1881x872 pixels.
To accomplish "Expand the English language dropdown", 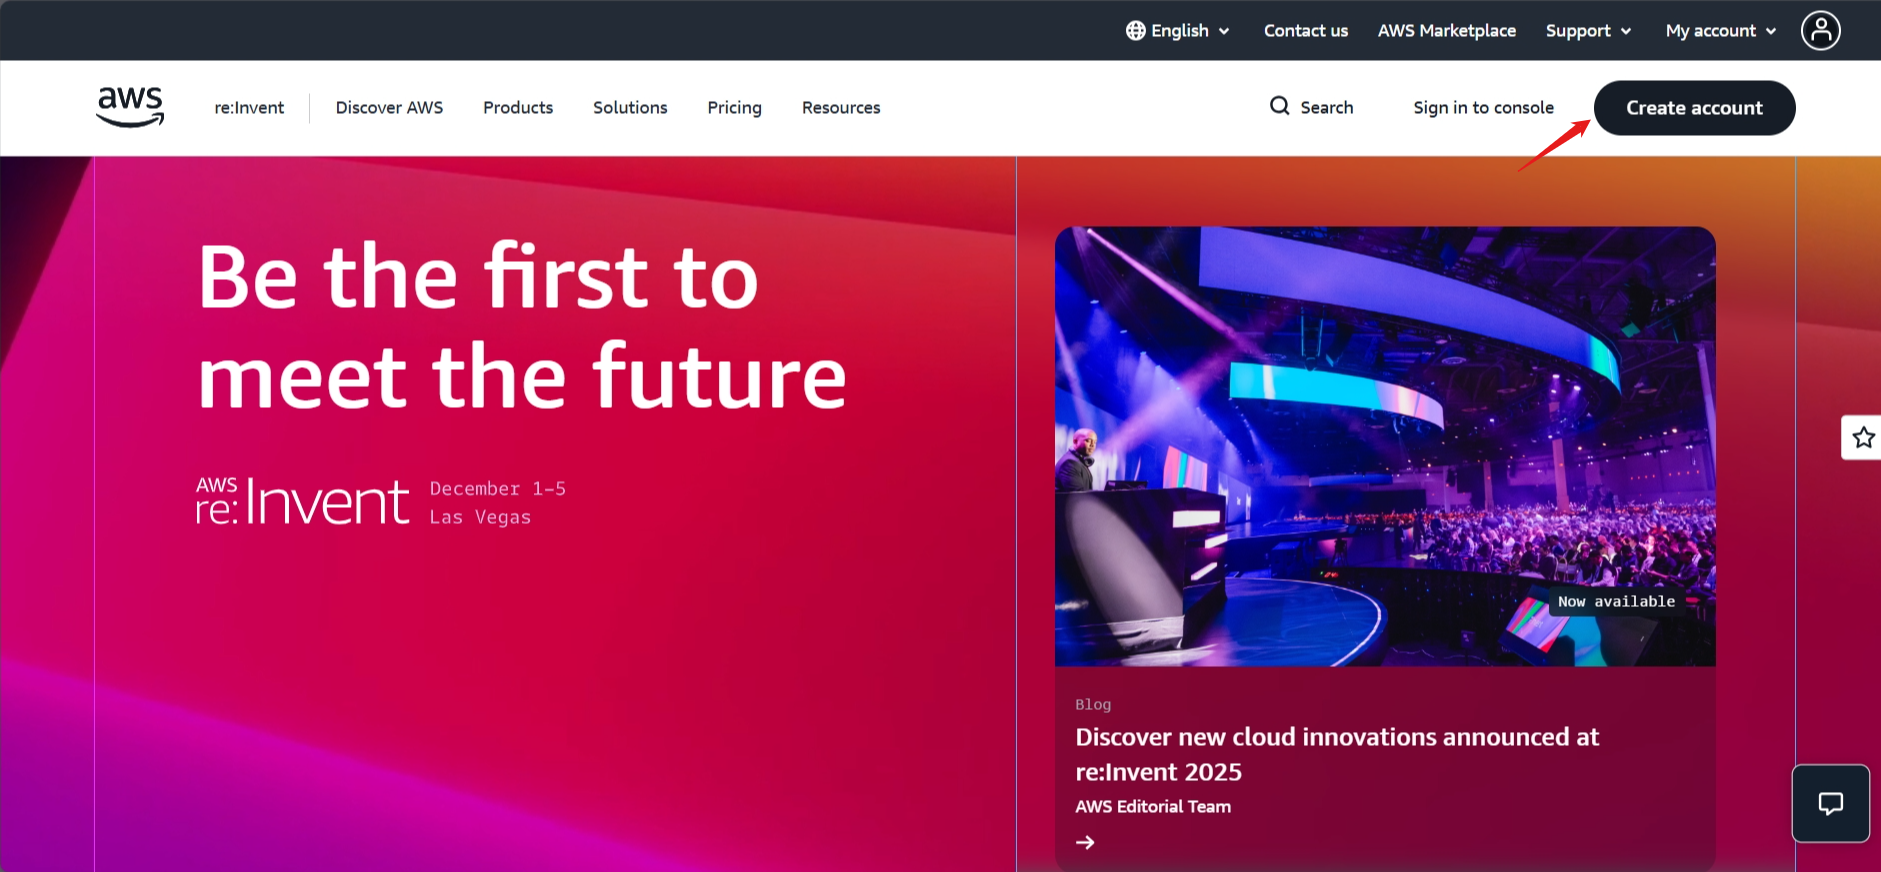I will (1178, 31).
